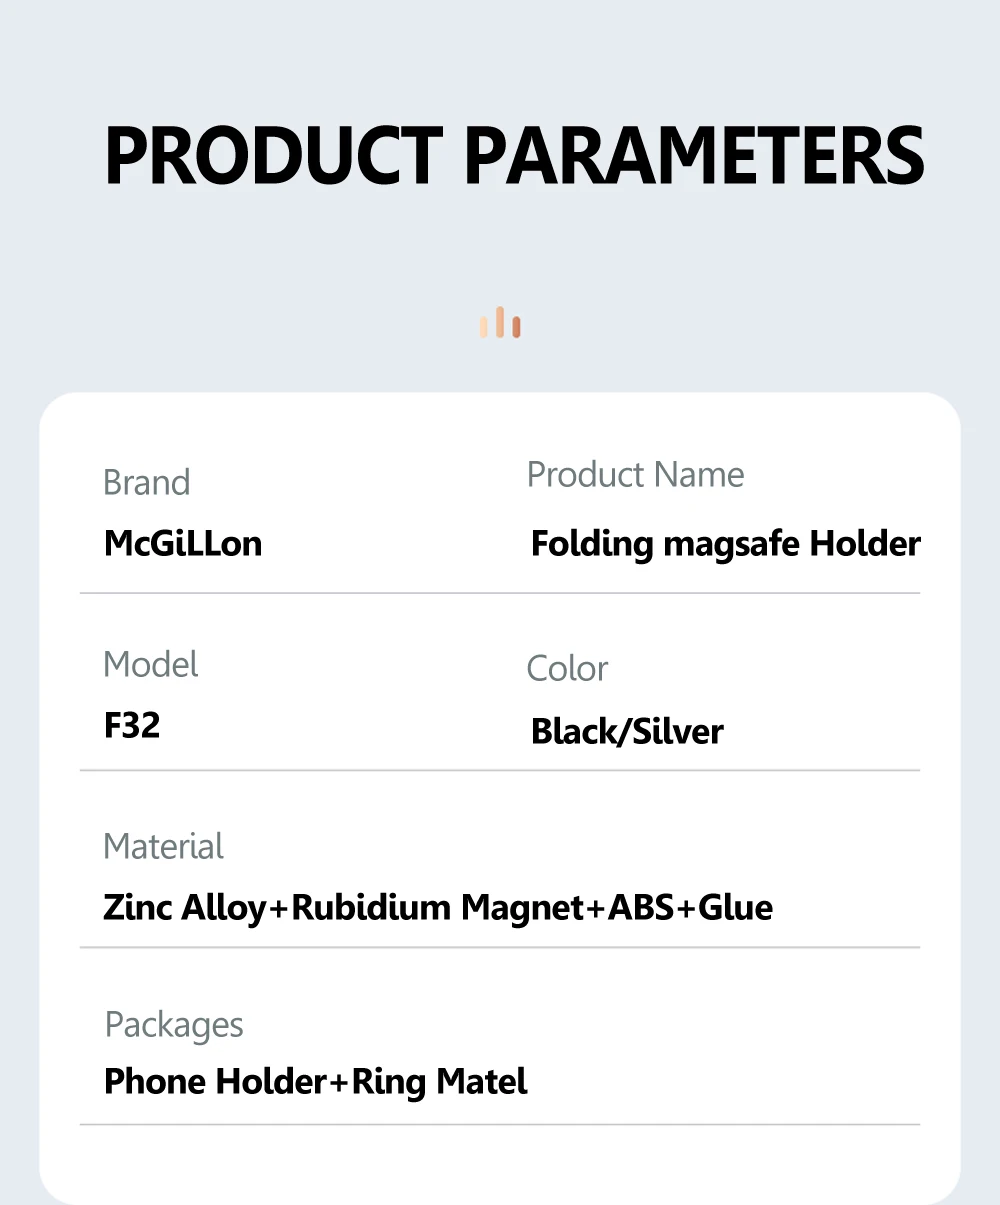This screenshot has width=1000, height=1205.
Task: Select the Packages label
Action: tap(174, 1025)
